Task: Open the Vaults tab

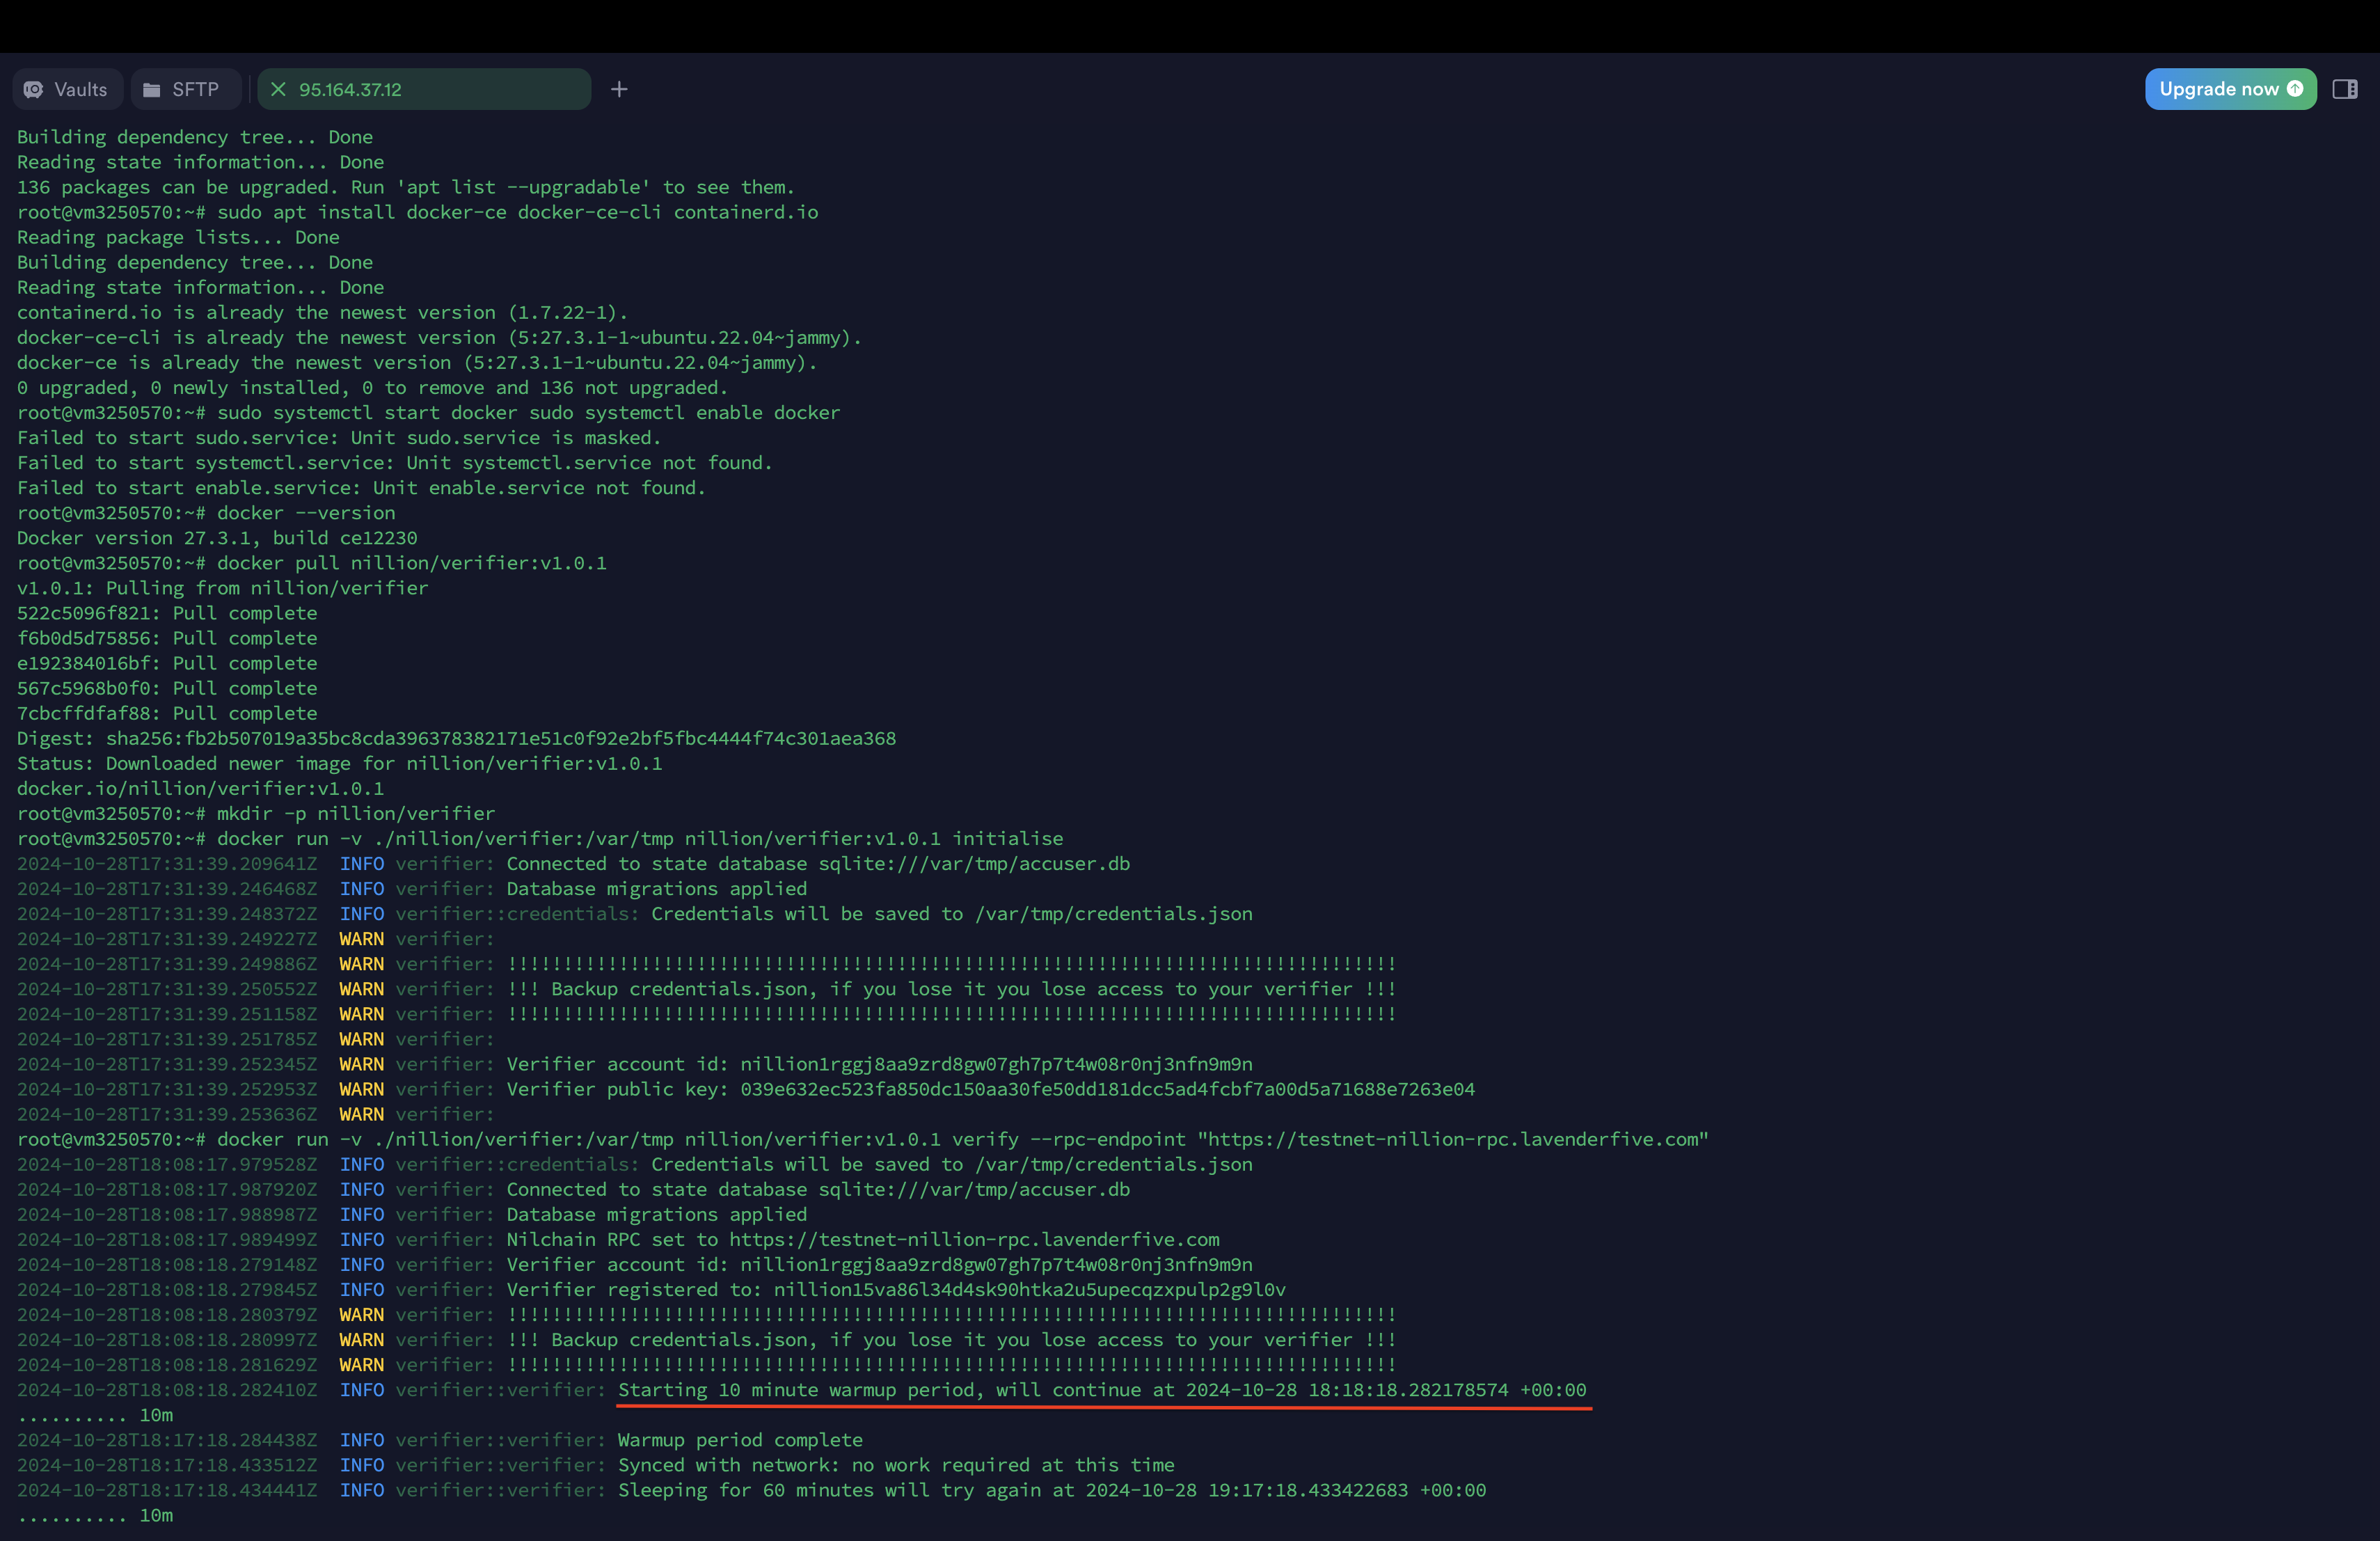Action: pos(67,89)
